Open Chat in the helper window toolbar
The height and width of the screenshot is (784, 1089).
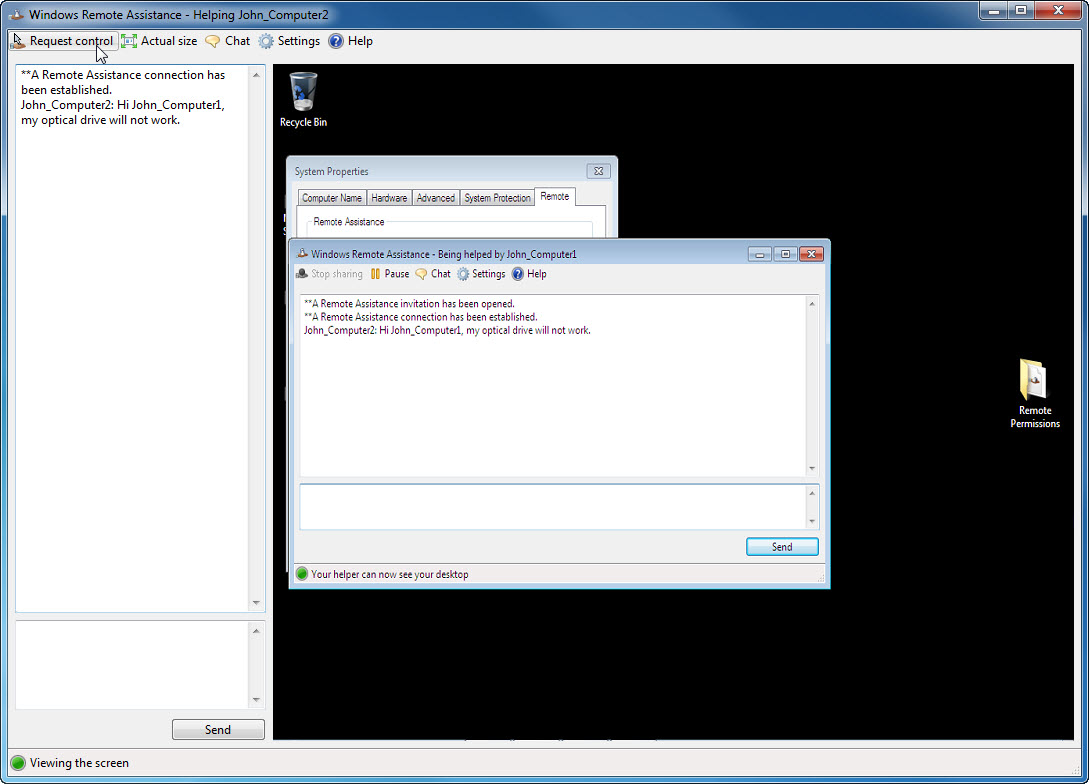pos(227,41)
